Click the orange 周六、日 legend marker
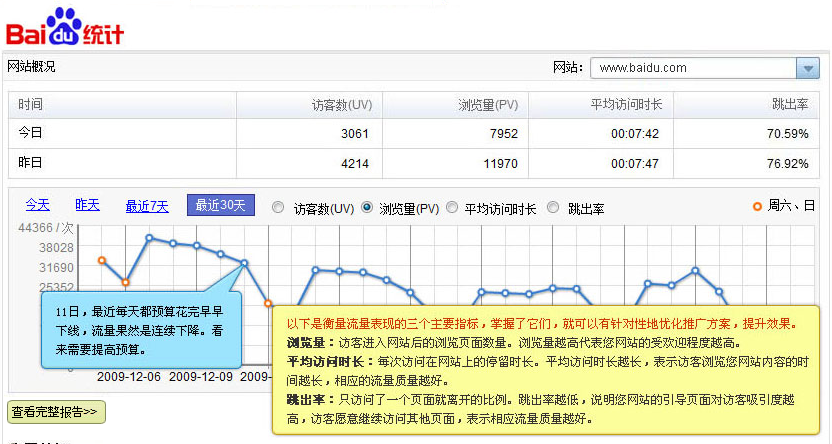This screenshot has width=832, height=444. point(757,206)
